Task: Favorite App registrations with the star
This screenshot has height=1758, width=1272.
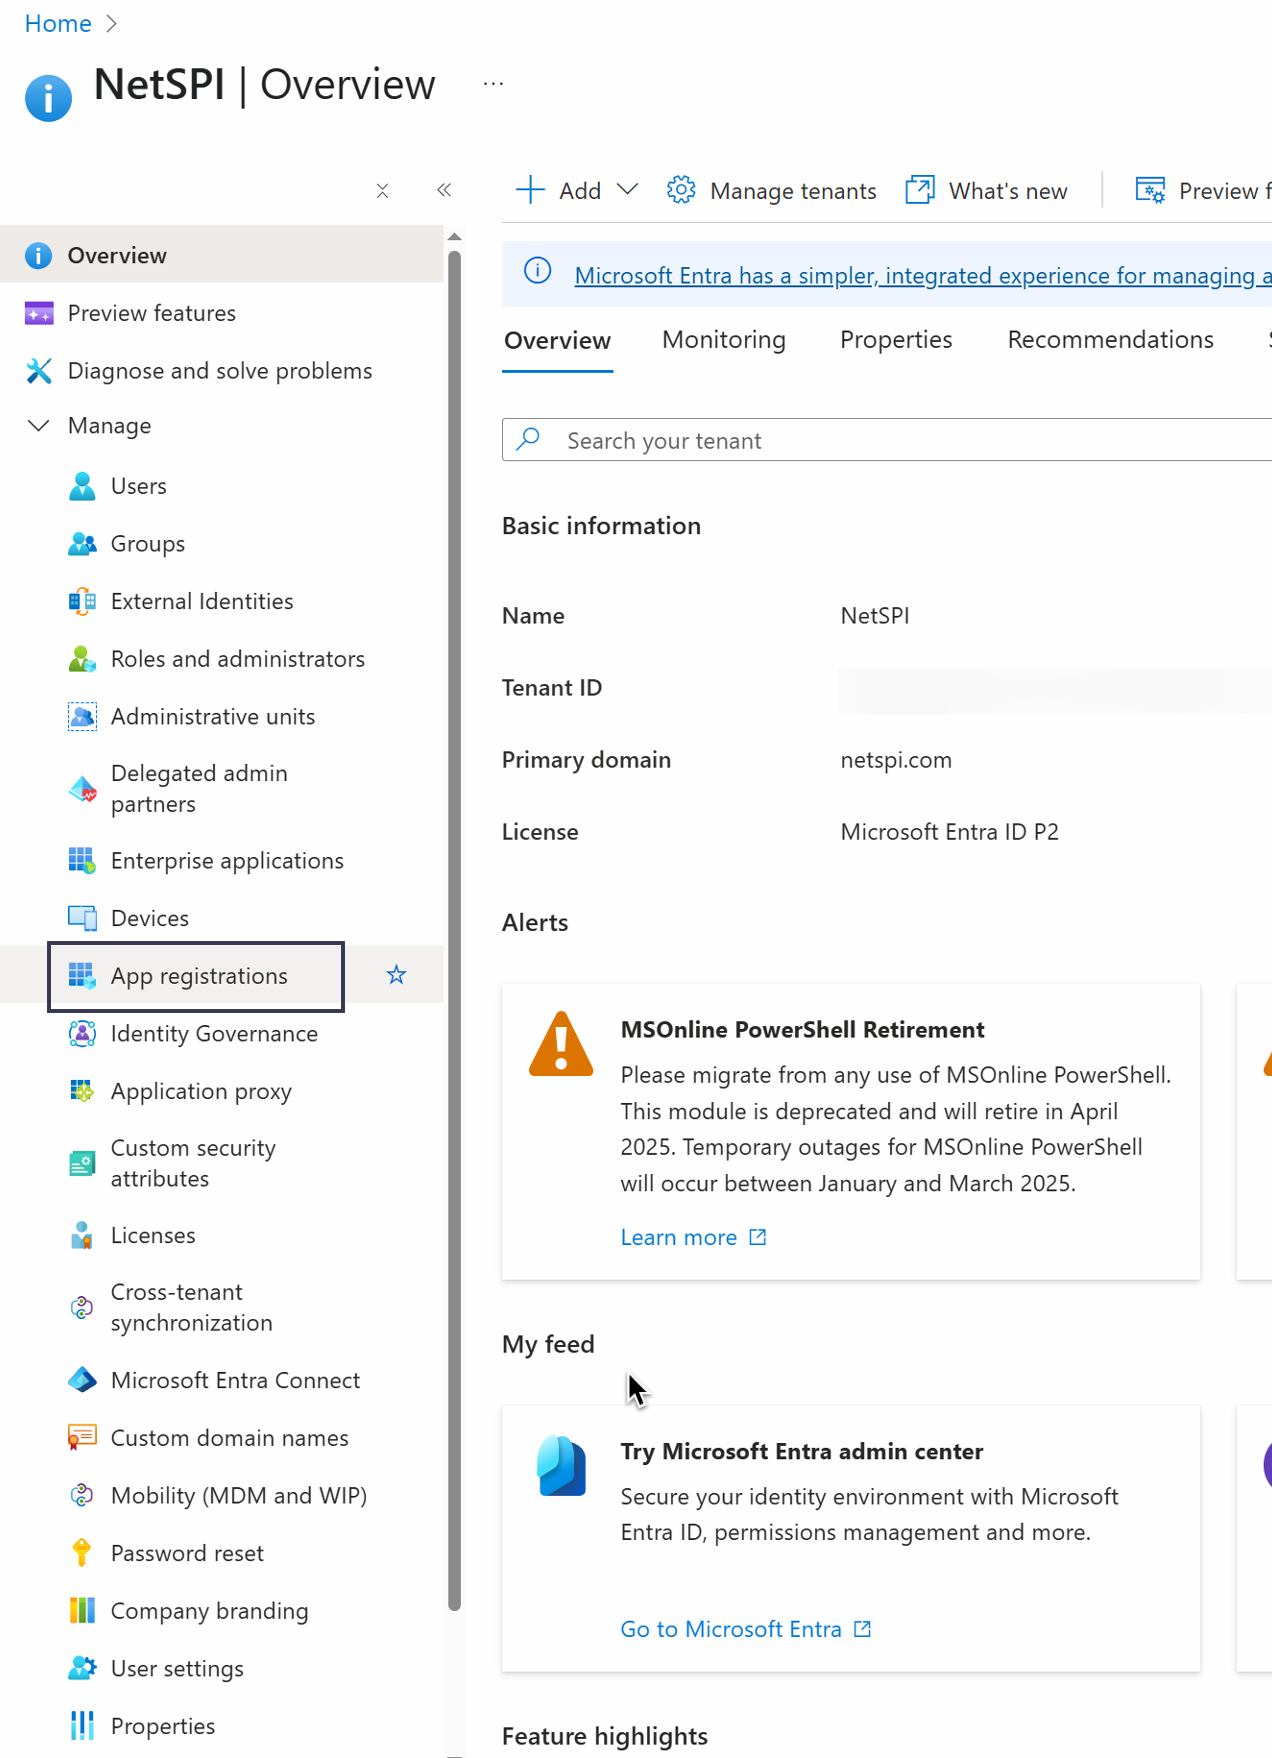Action: (396, 975)
